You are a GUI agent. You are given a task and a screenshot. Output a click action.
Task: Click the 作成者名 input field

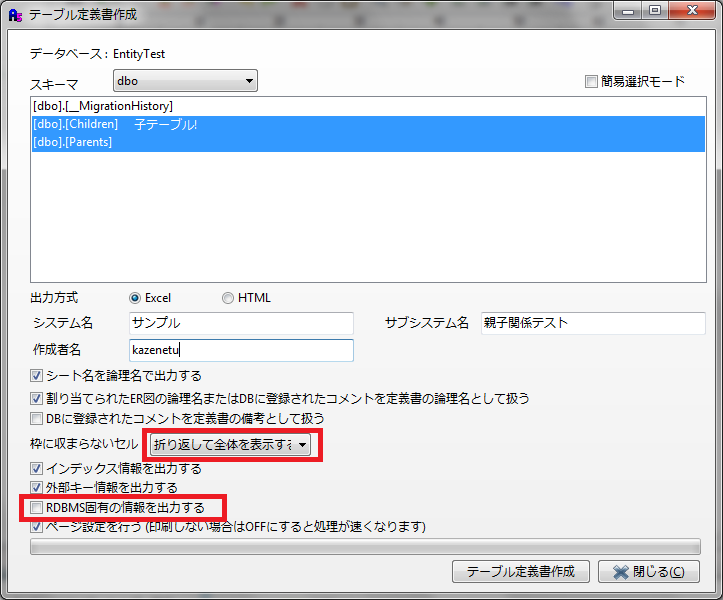[x=241, y=350]
